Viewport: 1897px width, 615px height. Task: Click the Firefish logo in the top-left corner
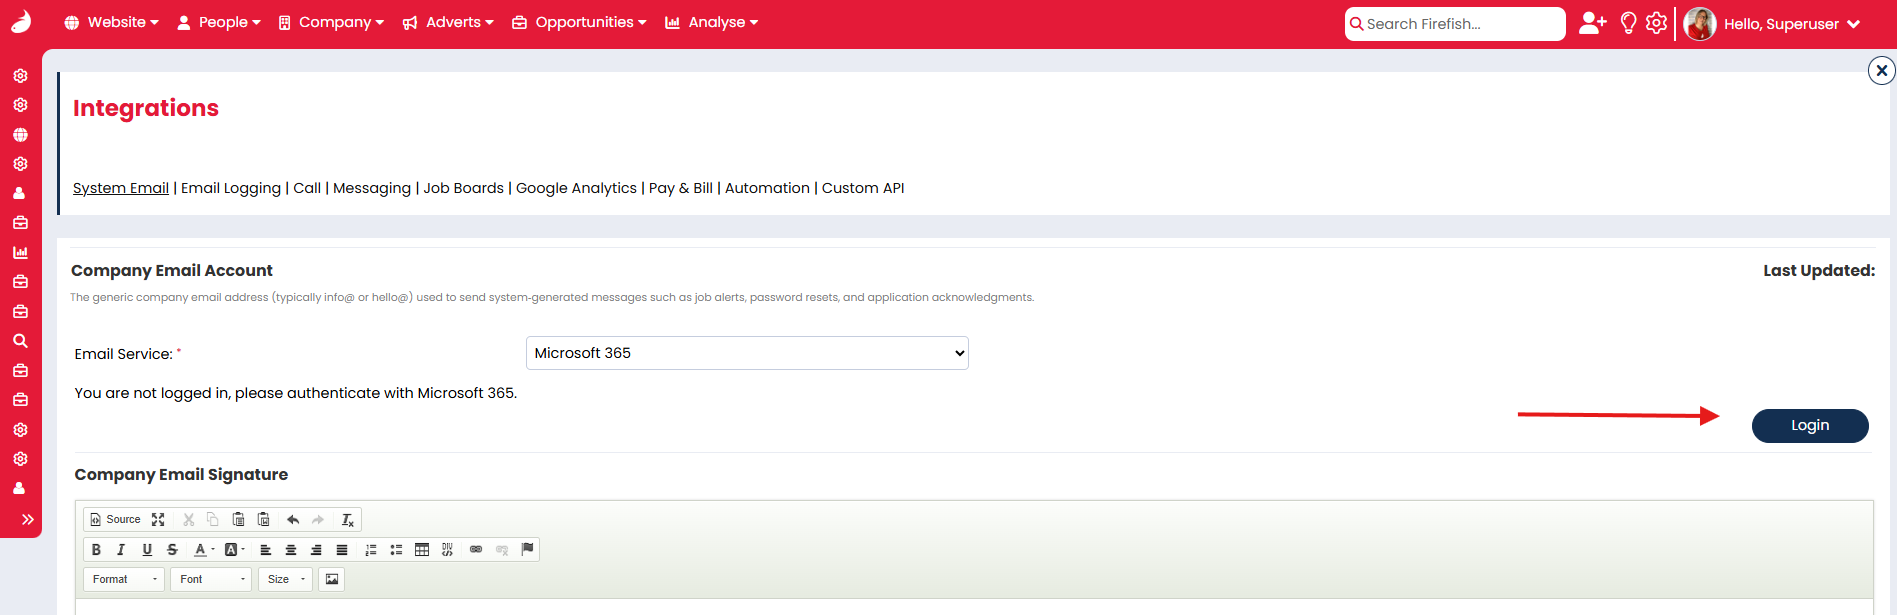tap(21, 21)
